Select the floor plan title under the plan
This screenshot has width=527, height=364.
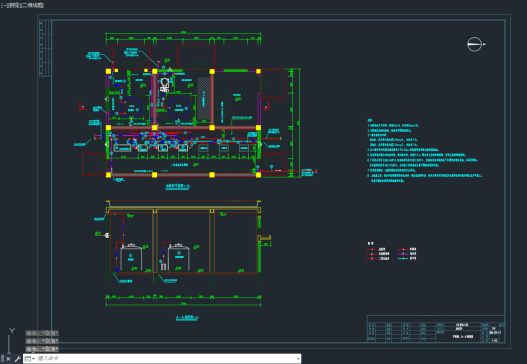pos(178,186)
